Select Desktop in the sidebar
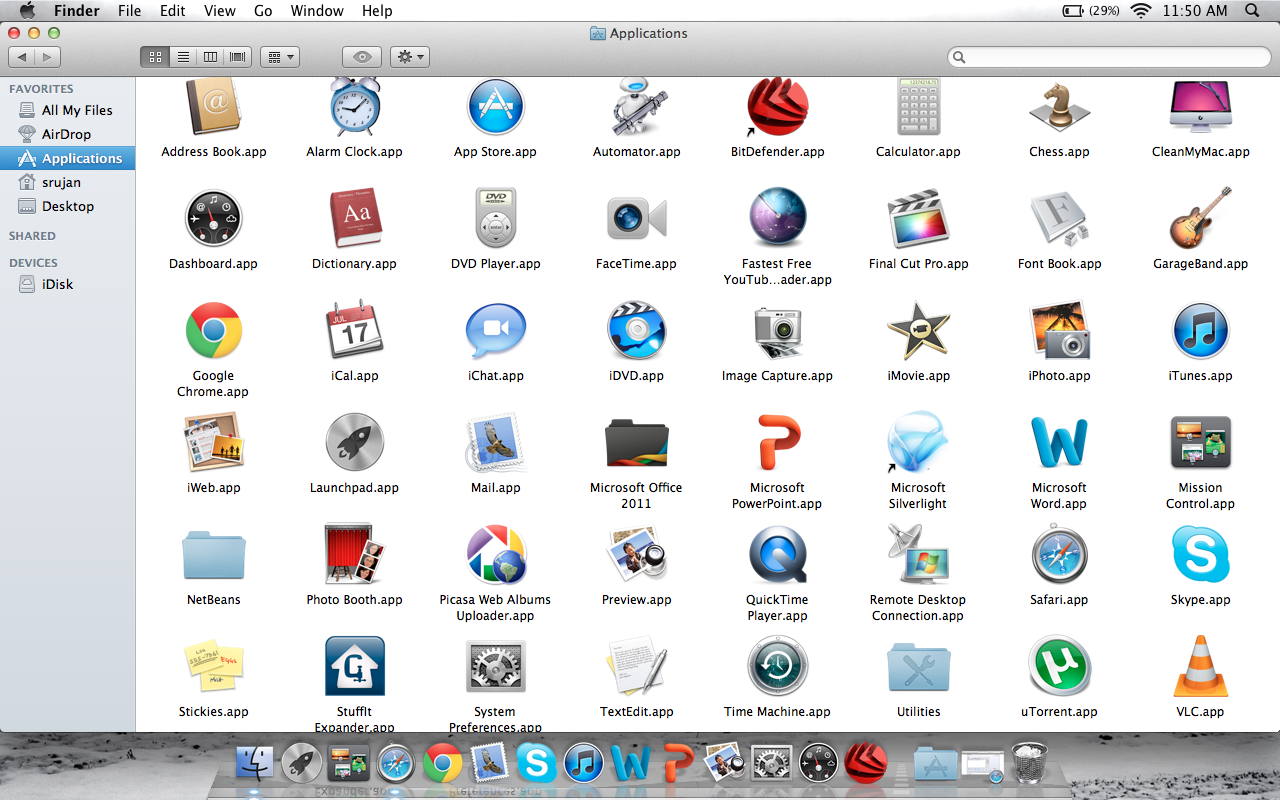The image size is (1280, 800). [x=68, y=206]
